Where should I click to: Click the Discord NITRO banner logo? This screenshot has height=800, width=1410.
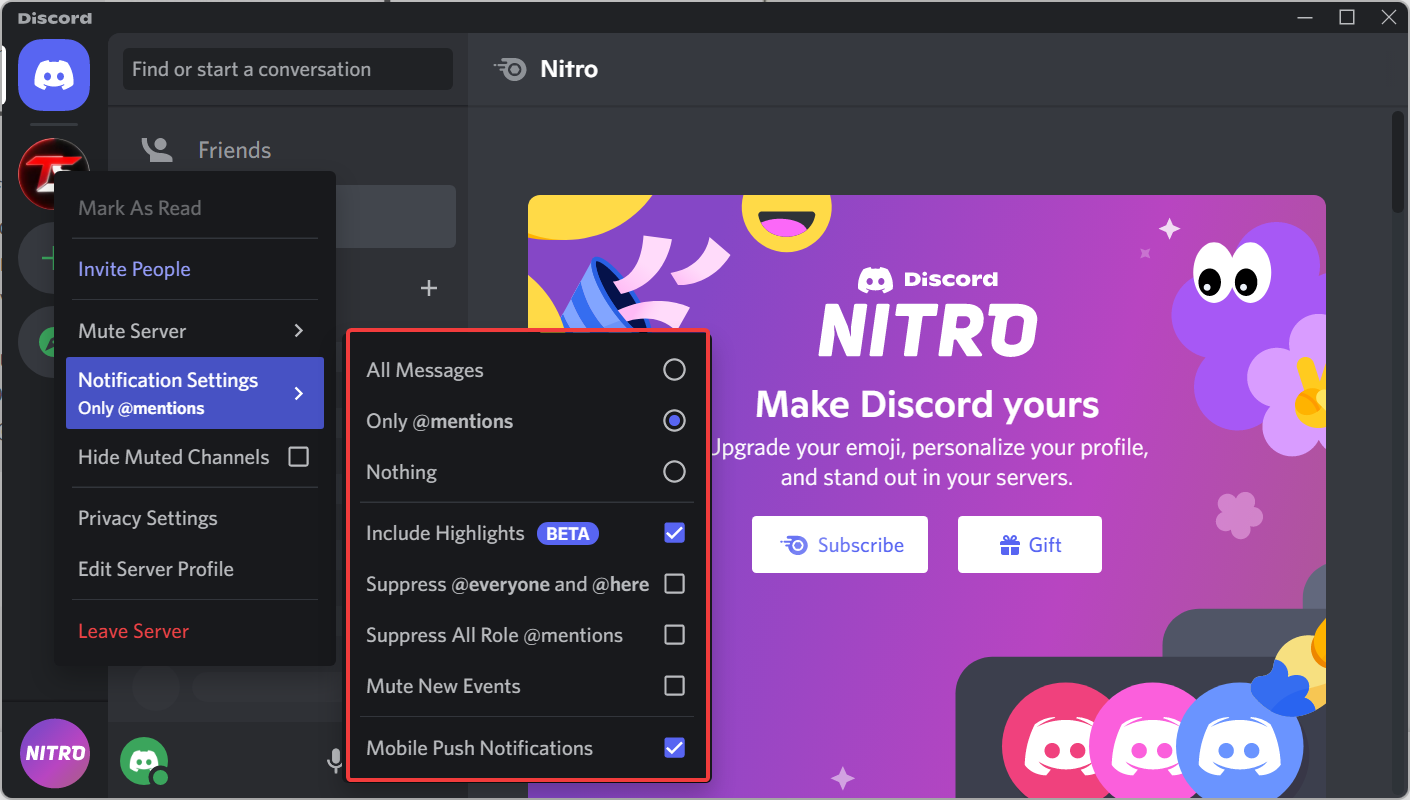tap(927, 313)
